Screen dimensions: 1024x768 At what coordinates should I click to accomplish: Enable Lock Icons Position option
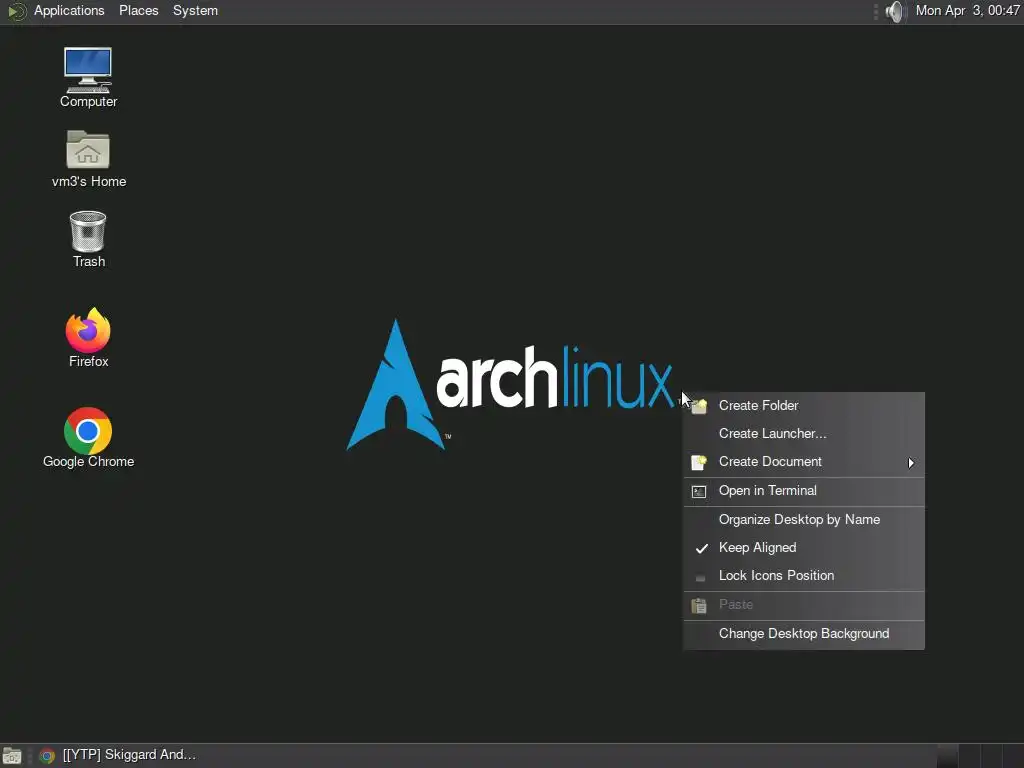[x=804, y=576]
